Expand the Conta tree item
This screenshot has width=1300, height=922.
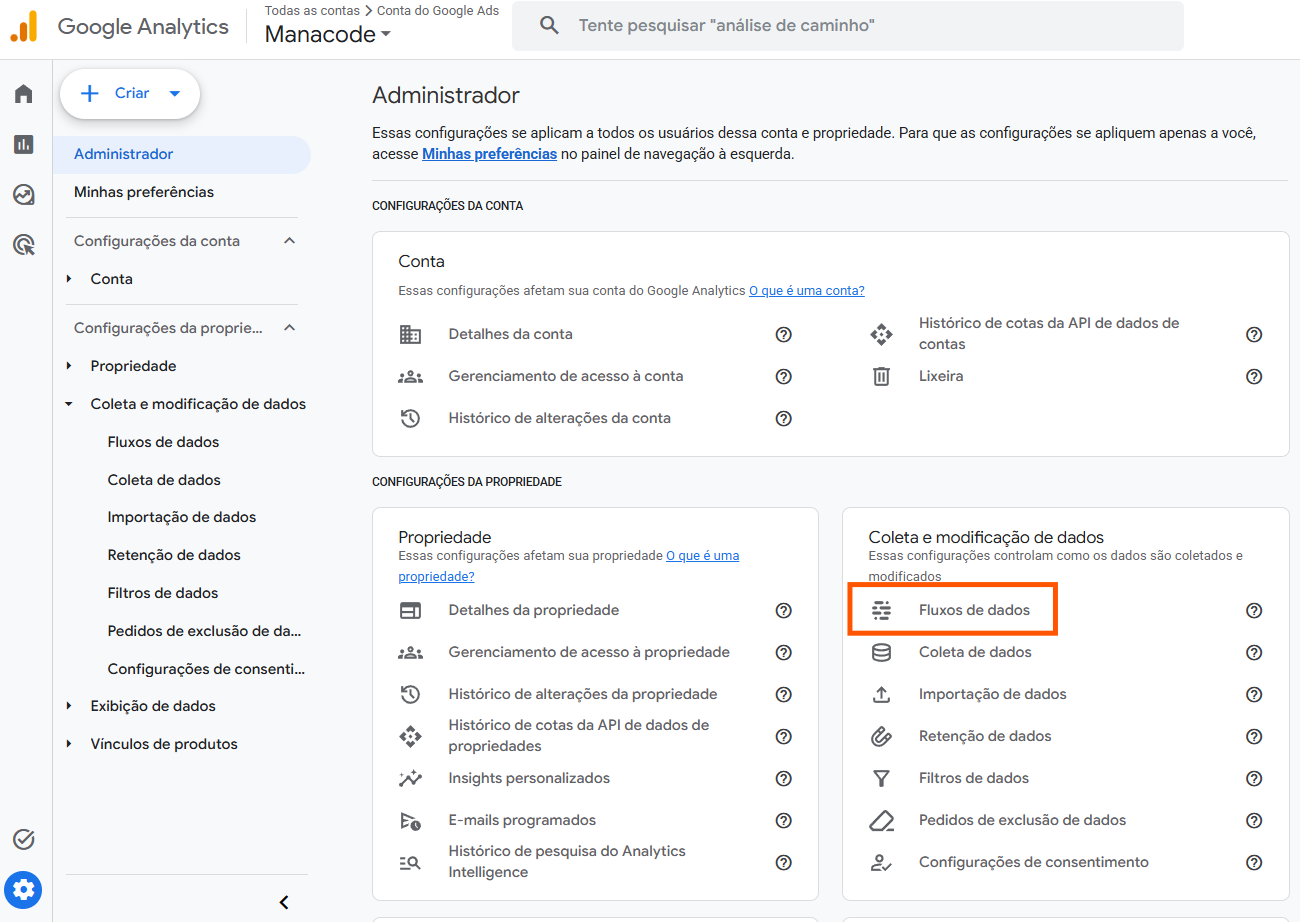point(69,279)
